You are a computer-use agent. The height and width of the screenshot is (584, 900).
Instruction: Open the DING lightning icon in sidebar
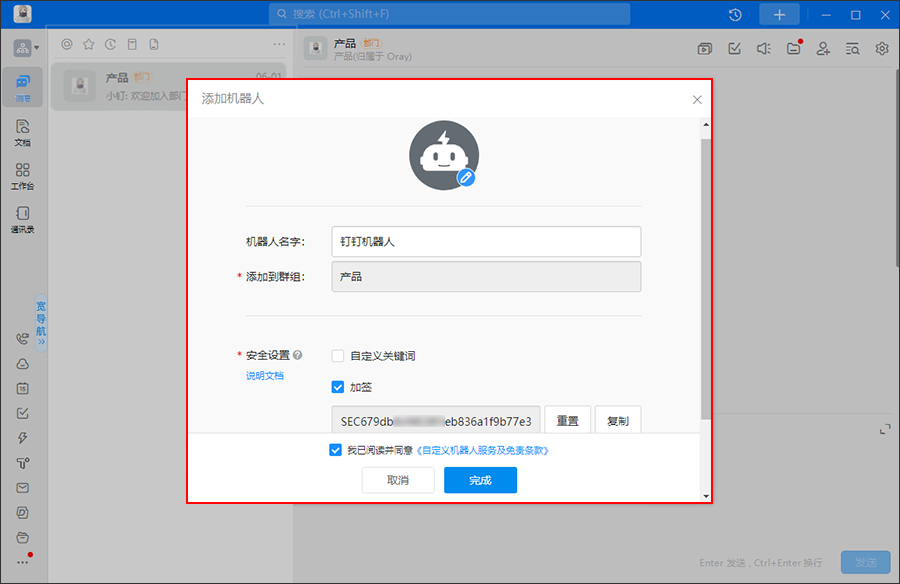coord(22,438)
